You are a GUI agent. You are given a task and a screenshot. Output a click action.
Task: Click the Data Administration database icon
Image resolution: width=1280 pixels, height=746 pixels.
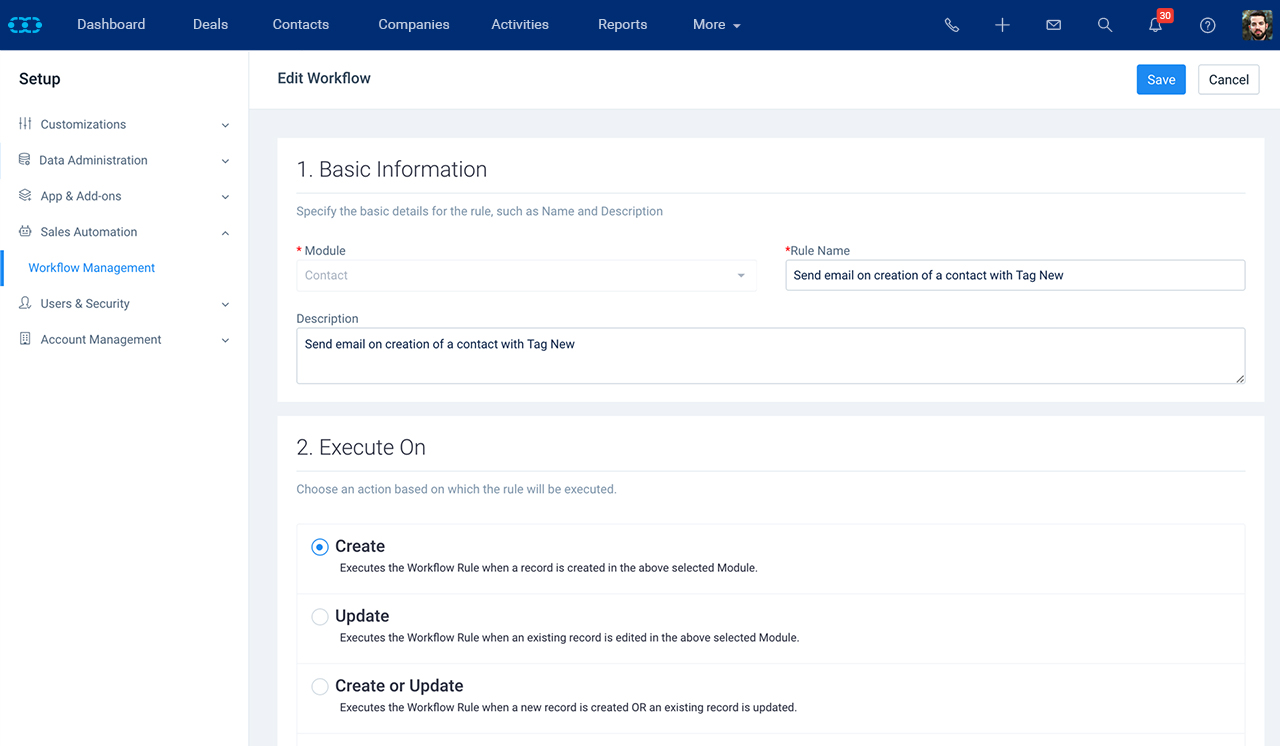tap(24, 160)
